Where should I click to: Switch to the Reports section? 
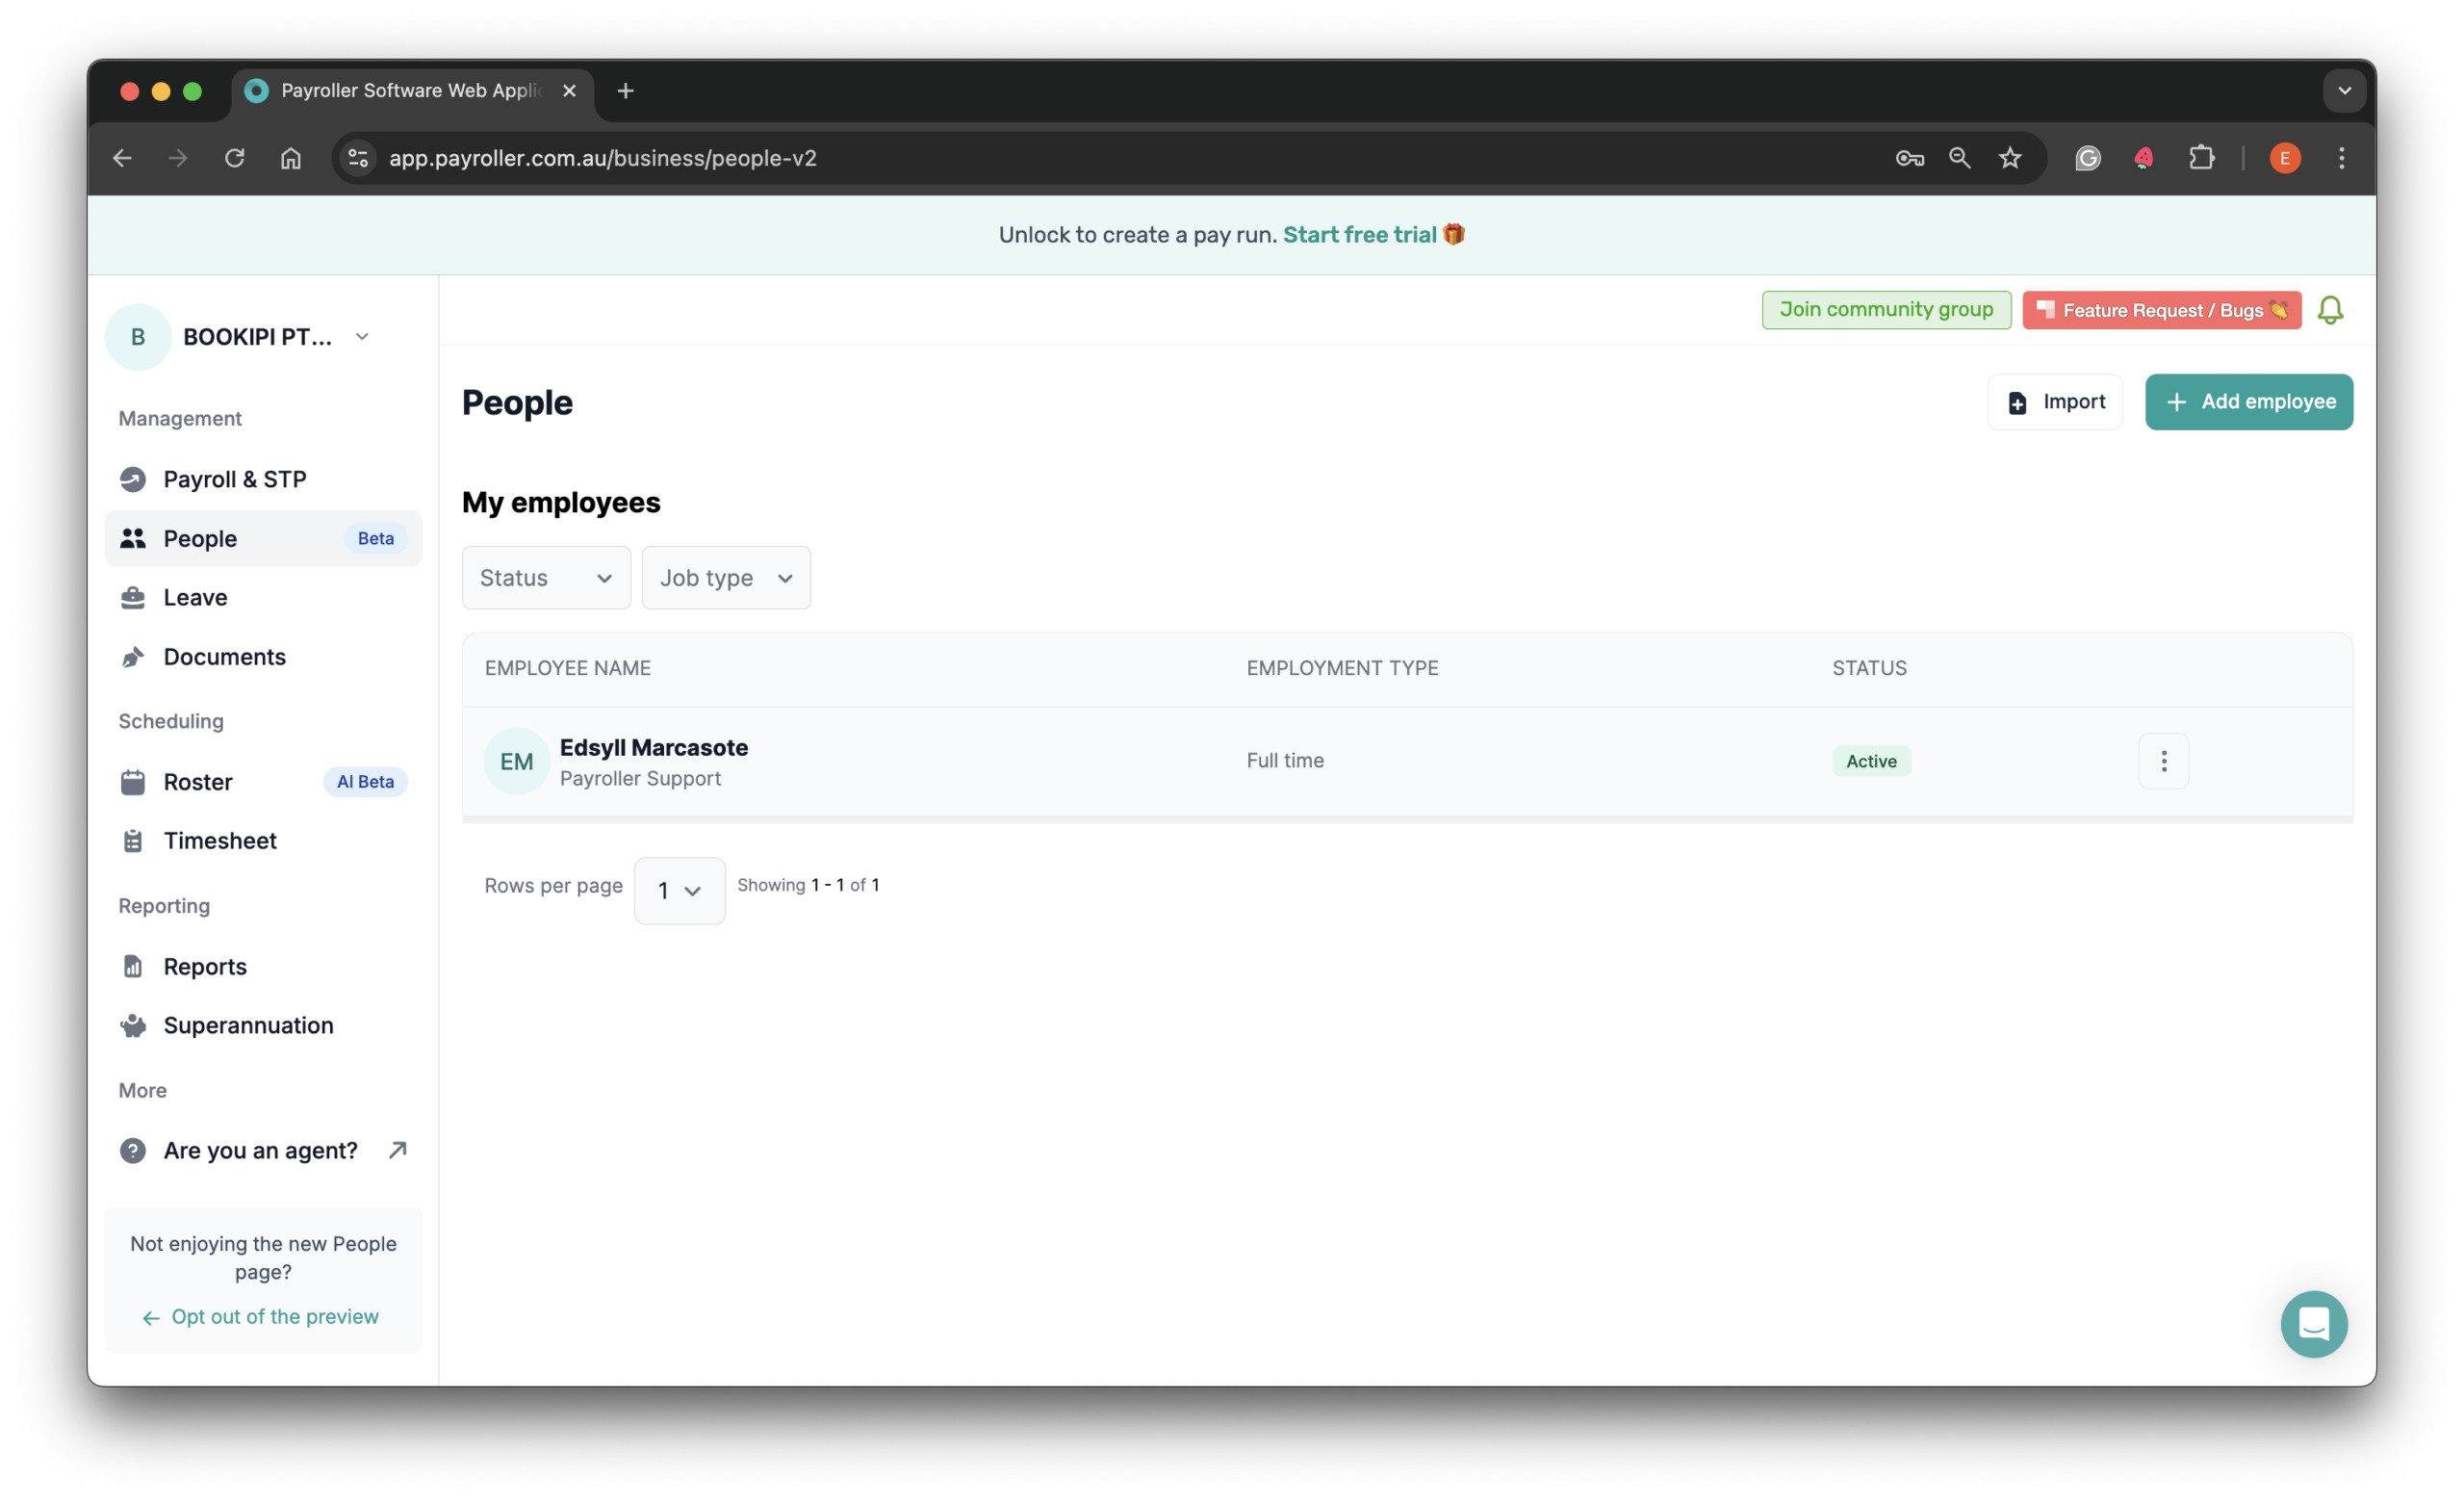click(205, 966)
